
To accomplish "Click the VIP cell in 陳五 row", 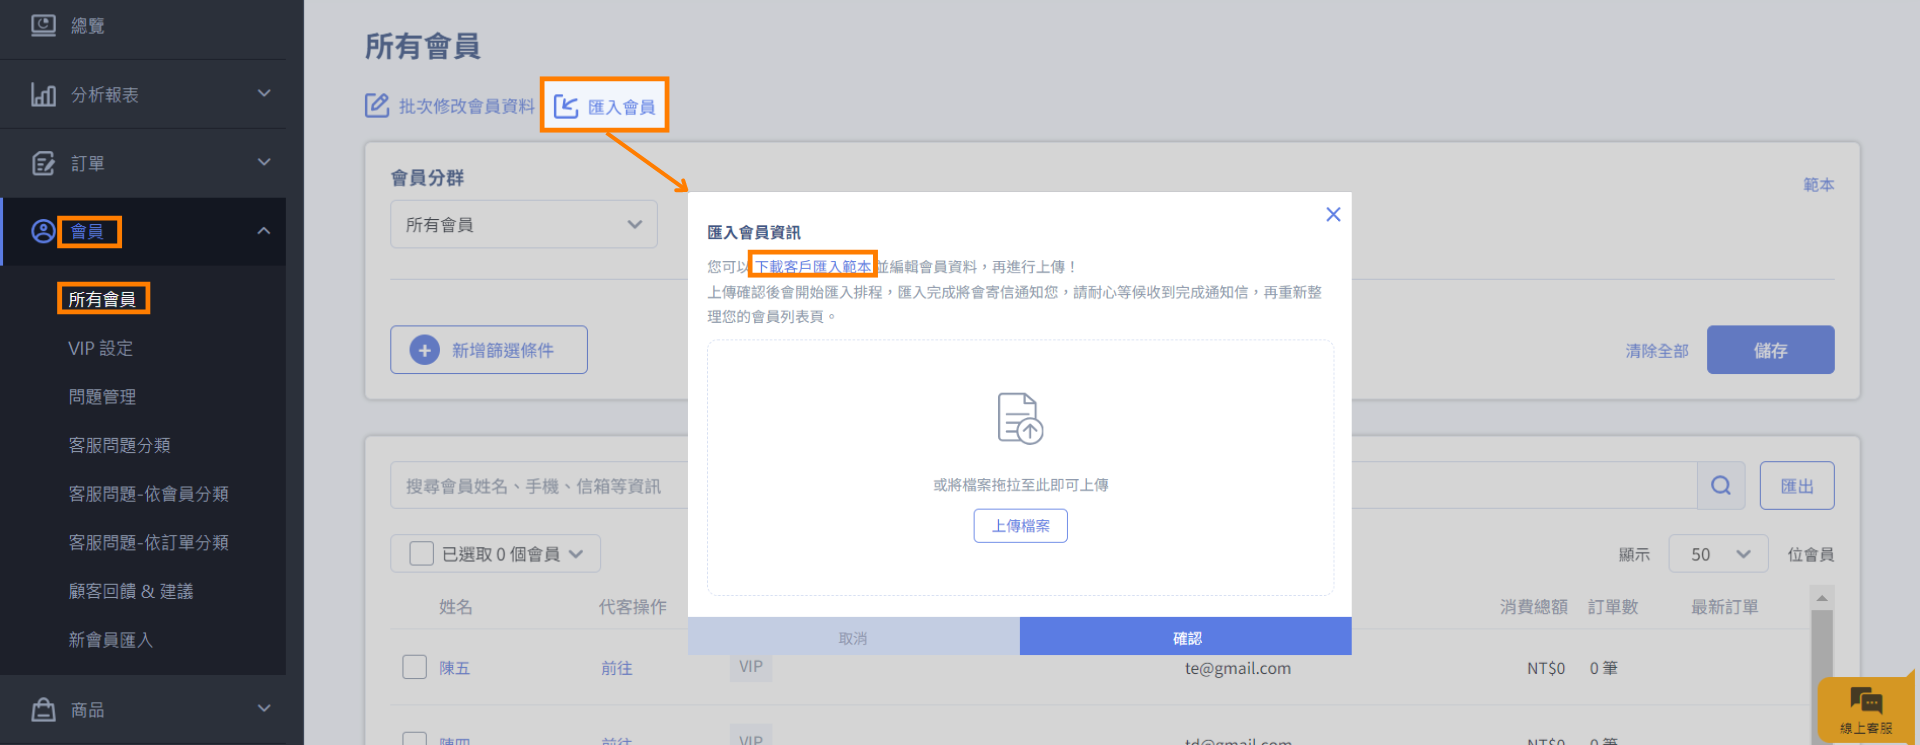I will tap(751, 666).
